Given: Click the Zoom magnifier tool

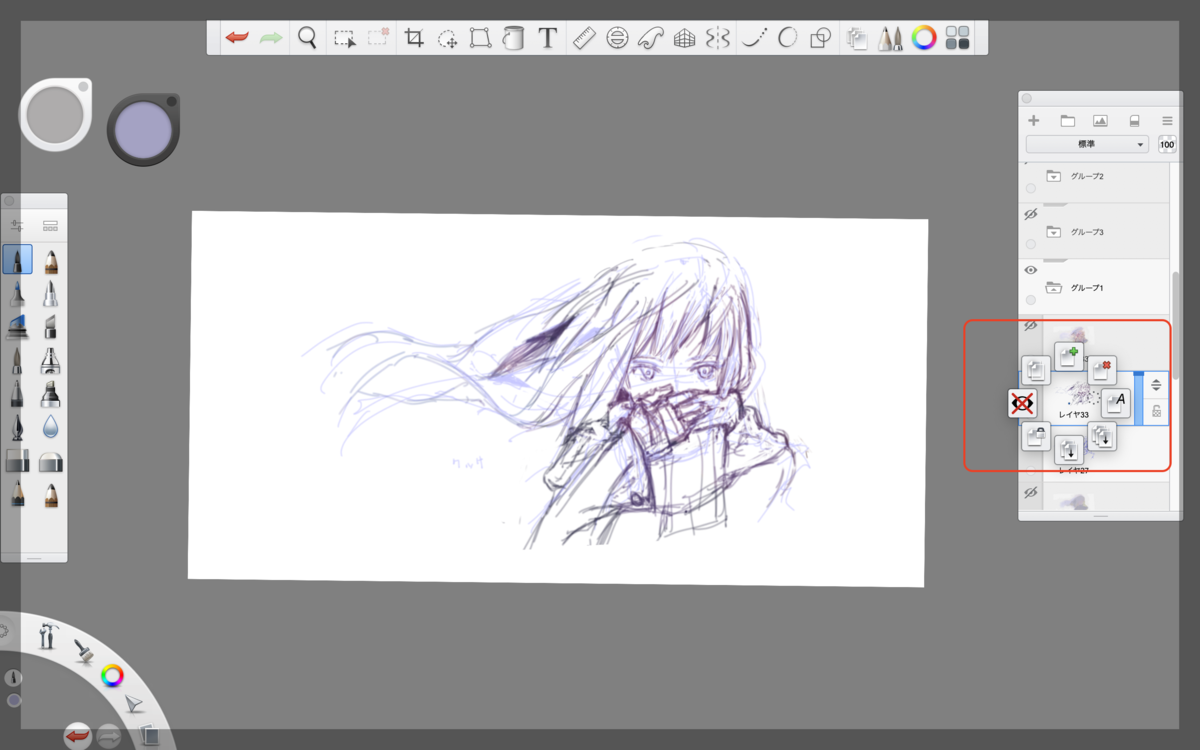Looking at the screenshot, I should (x=307, y=38).
